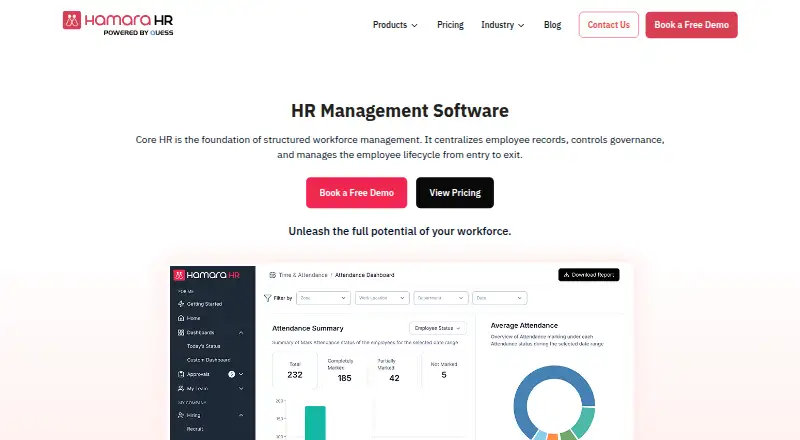Click the Filter by funnel icon
Image resolution: width=800 pixels, height=440 pixels.
(x=267, y=298)
